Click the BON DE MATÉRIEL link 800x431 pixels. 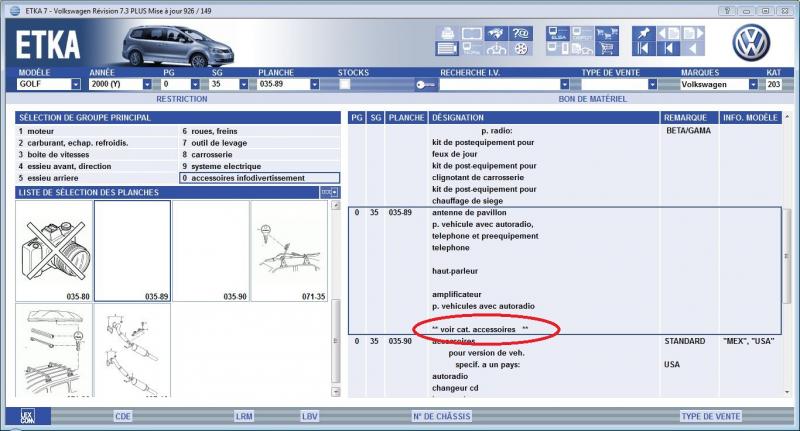(592, 99)
